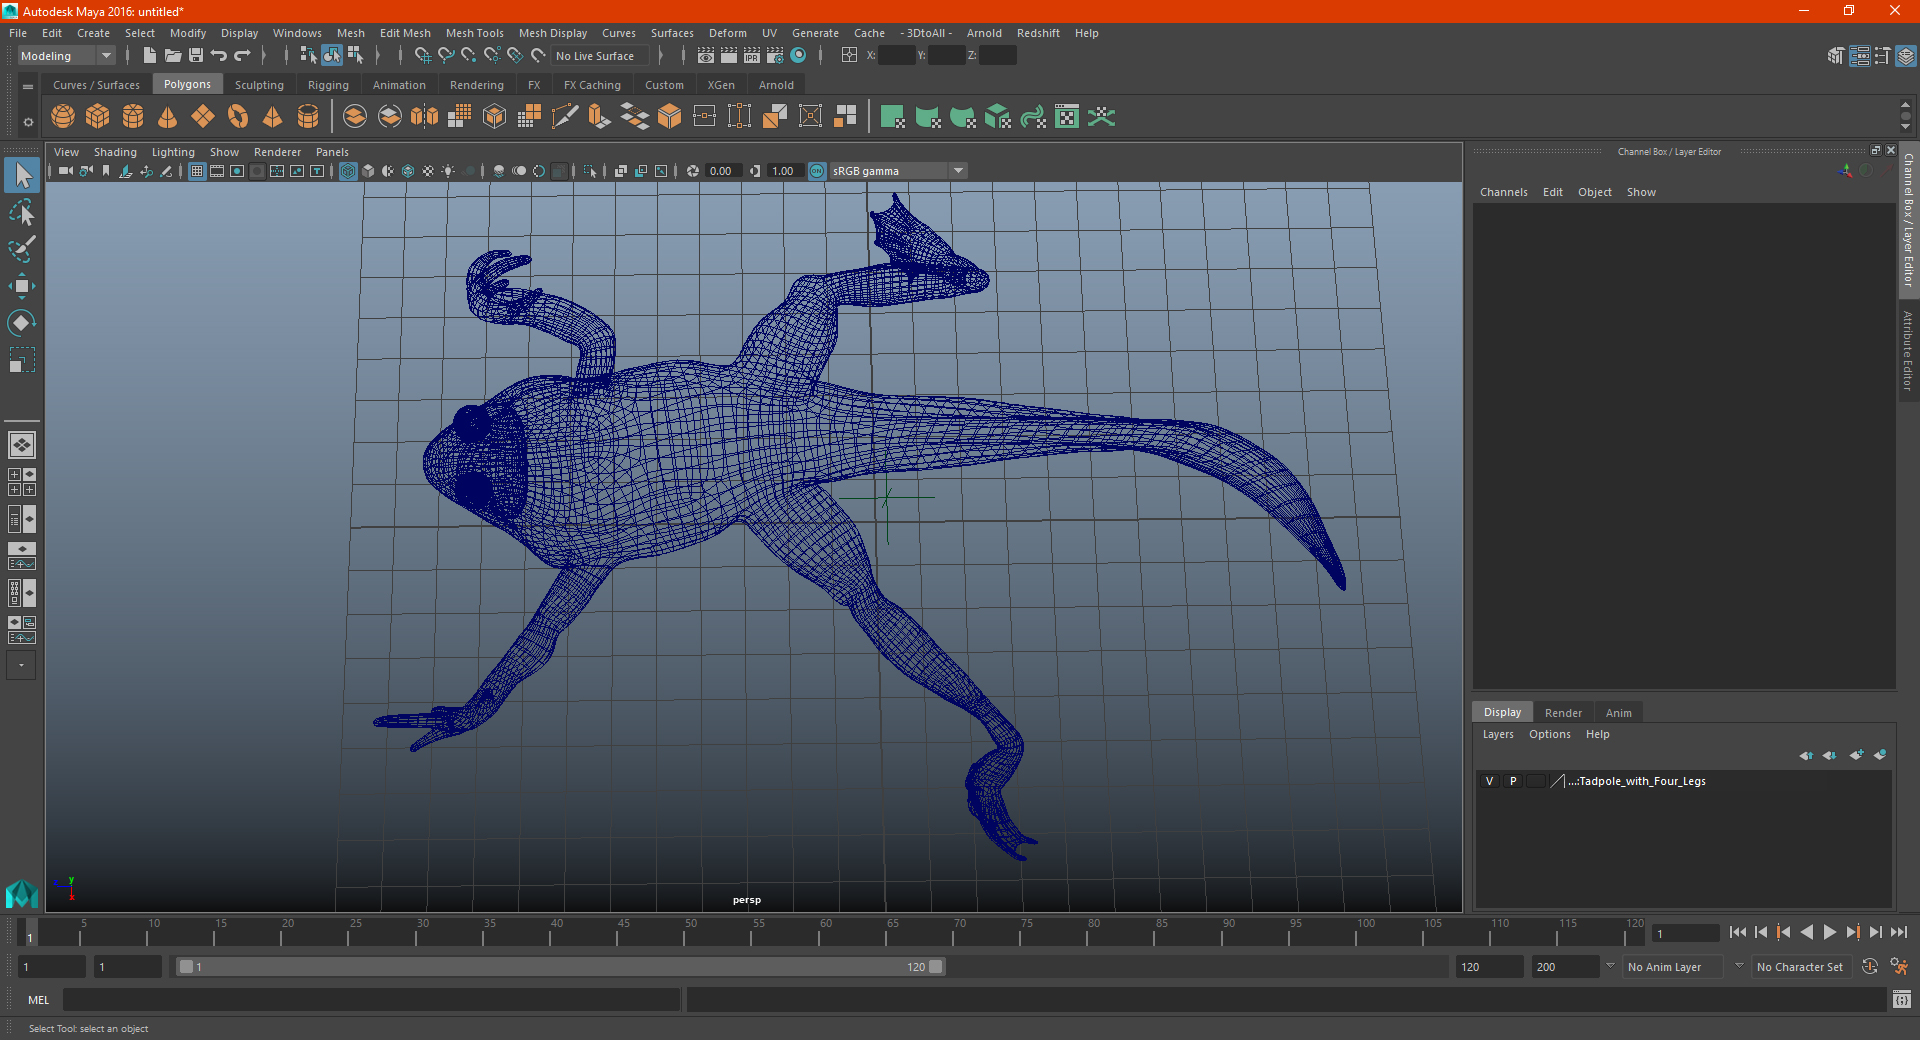Click the No Live Surface field
1920x1040 pixels.
click(600, 56)
